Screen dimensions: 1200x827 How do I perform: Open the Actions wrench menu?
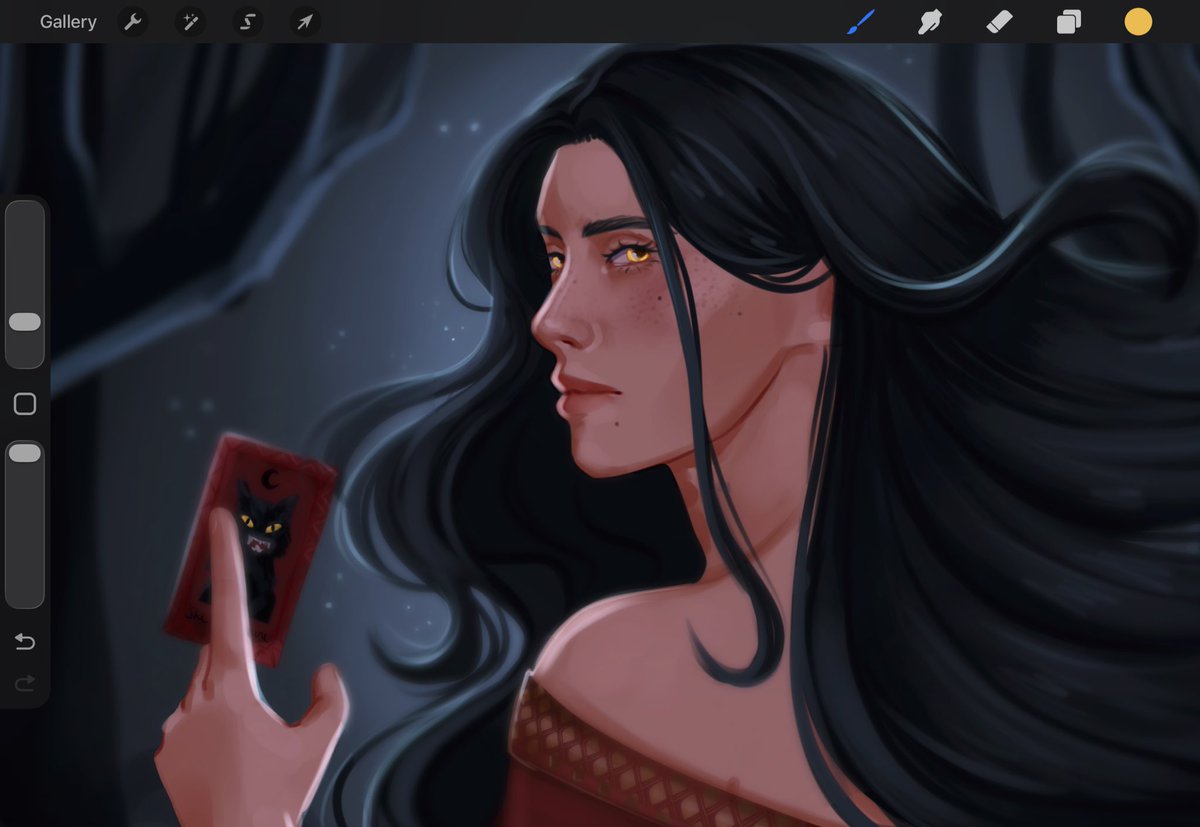[x=132, y=22]
